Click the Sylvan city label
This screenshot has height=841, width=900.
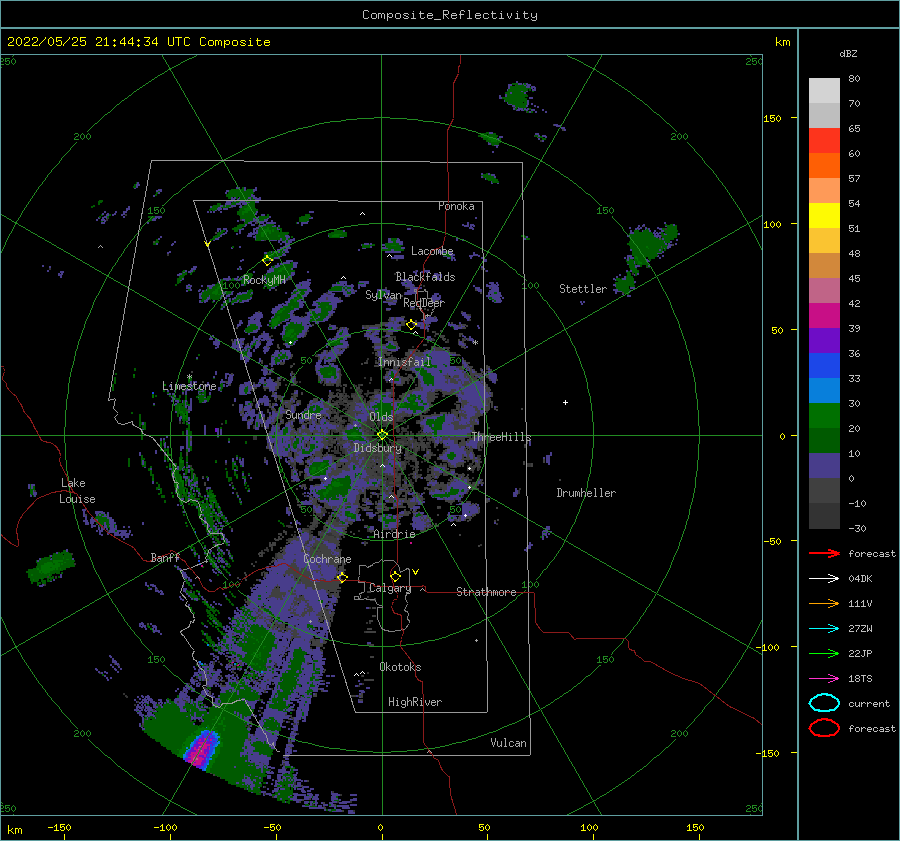[383, 295]
